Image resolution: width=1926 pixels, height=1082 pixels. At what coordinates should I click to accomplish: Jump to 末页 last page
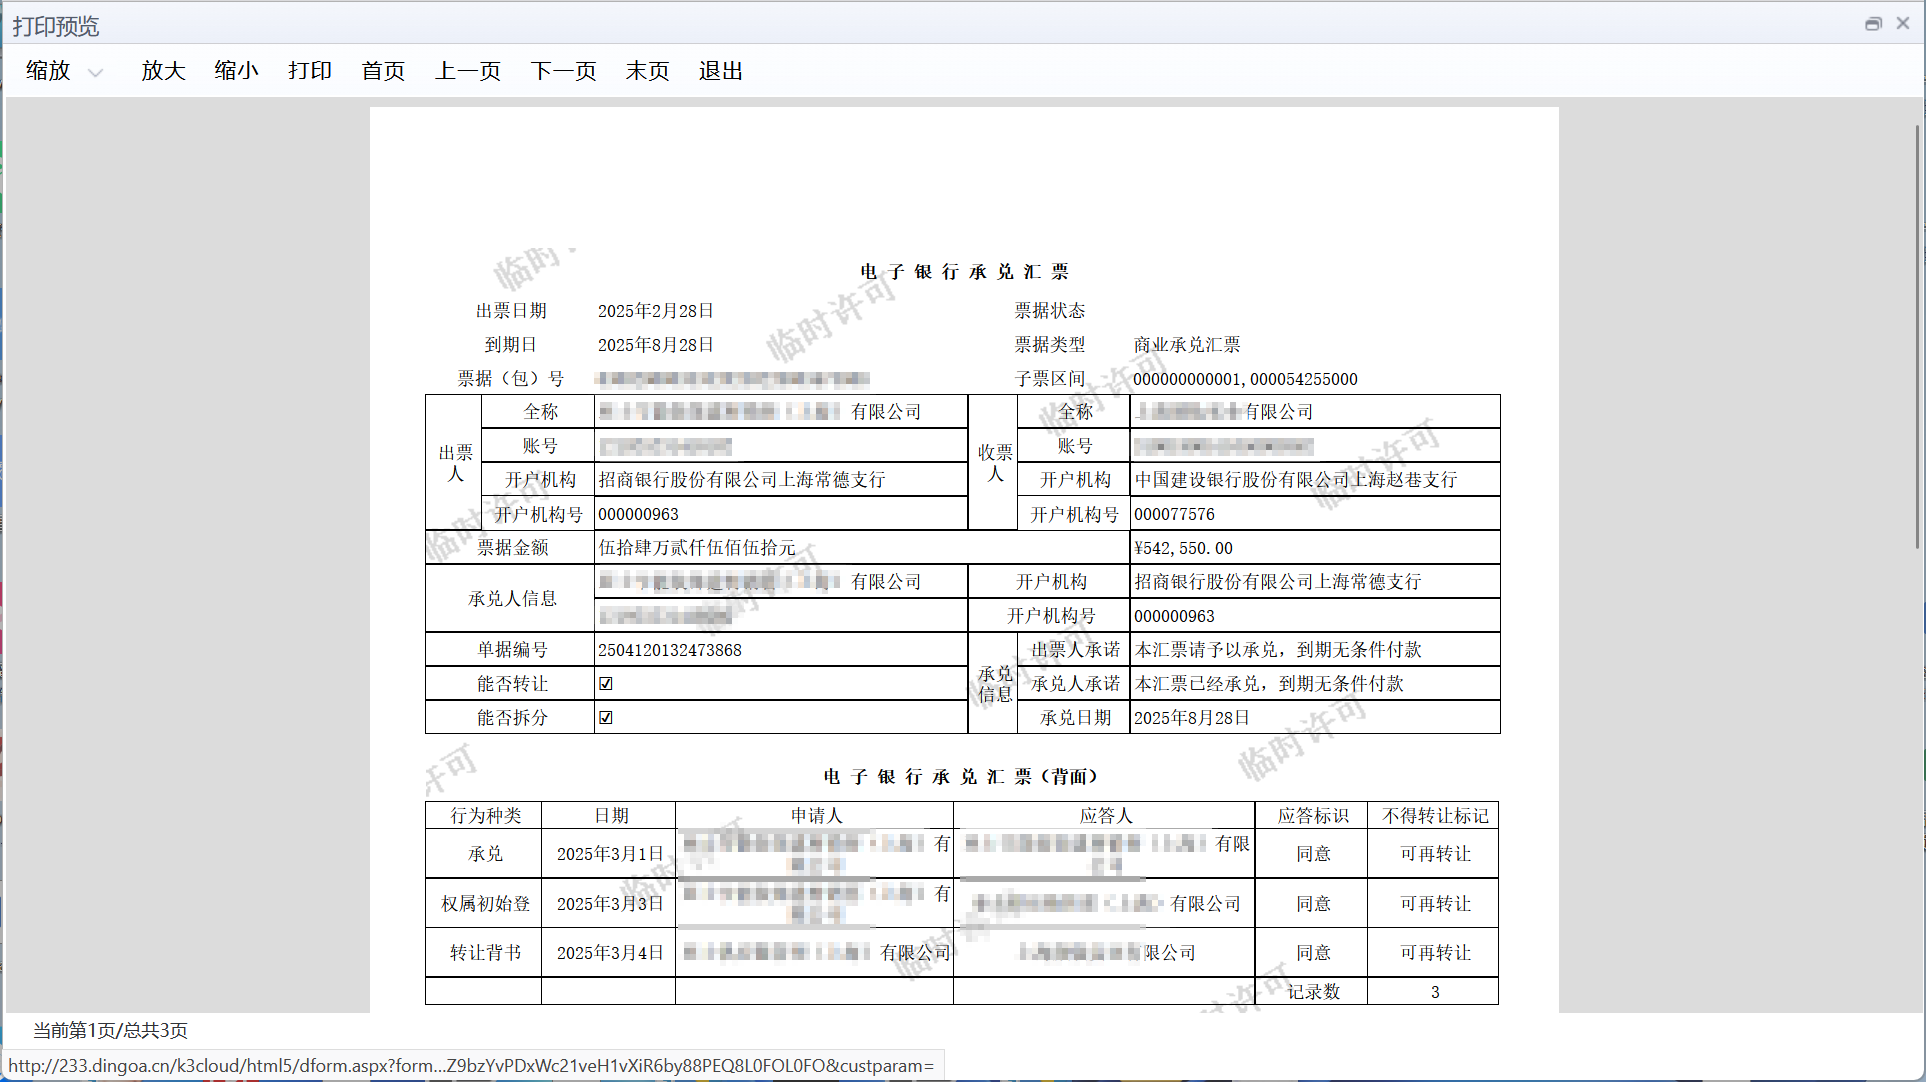click(x=647, y=71)
